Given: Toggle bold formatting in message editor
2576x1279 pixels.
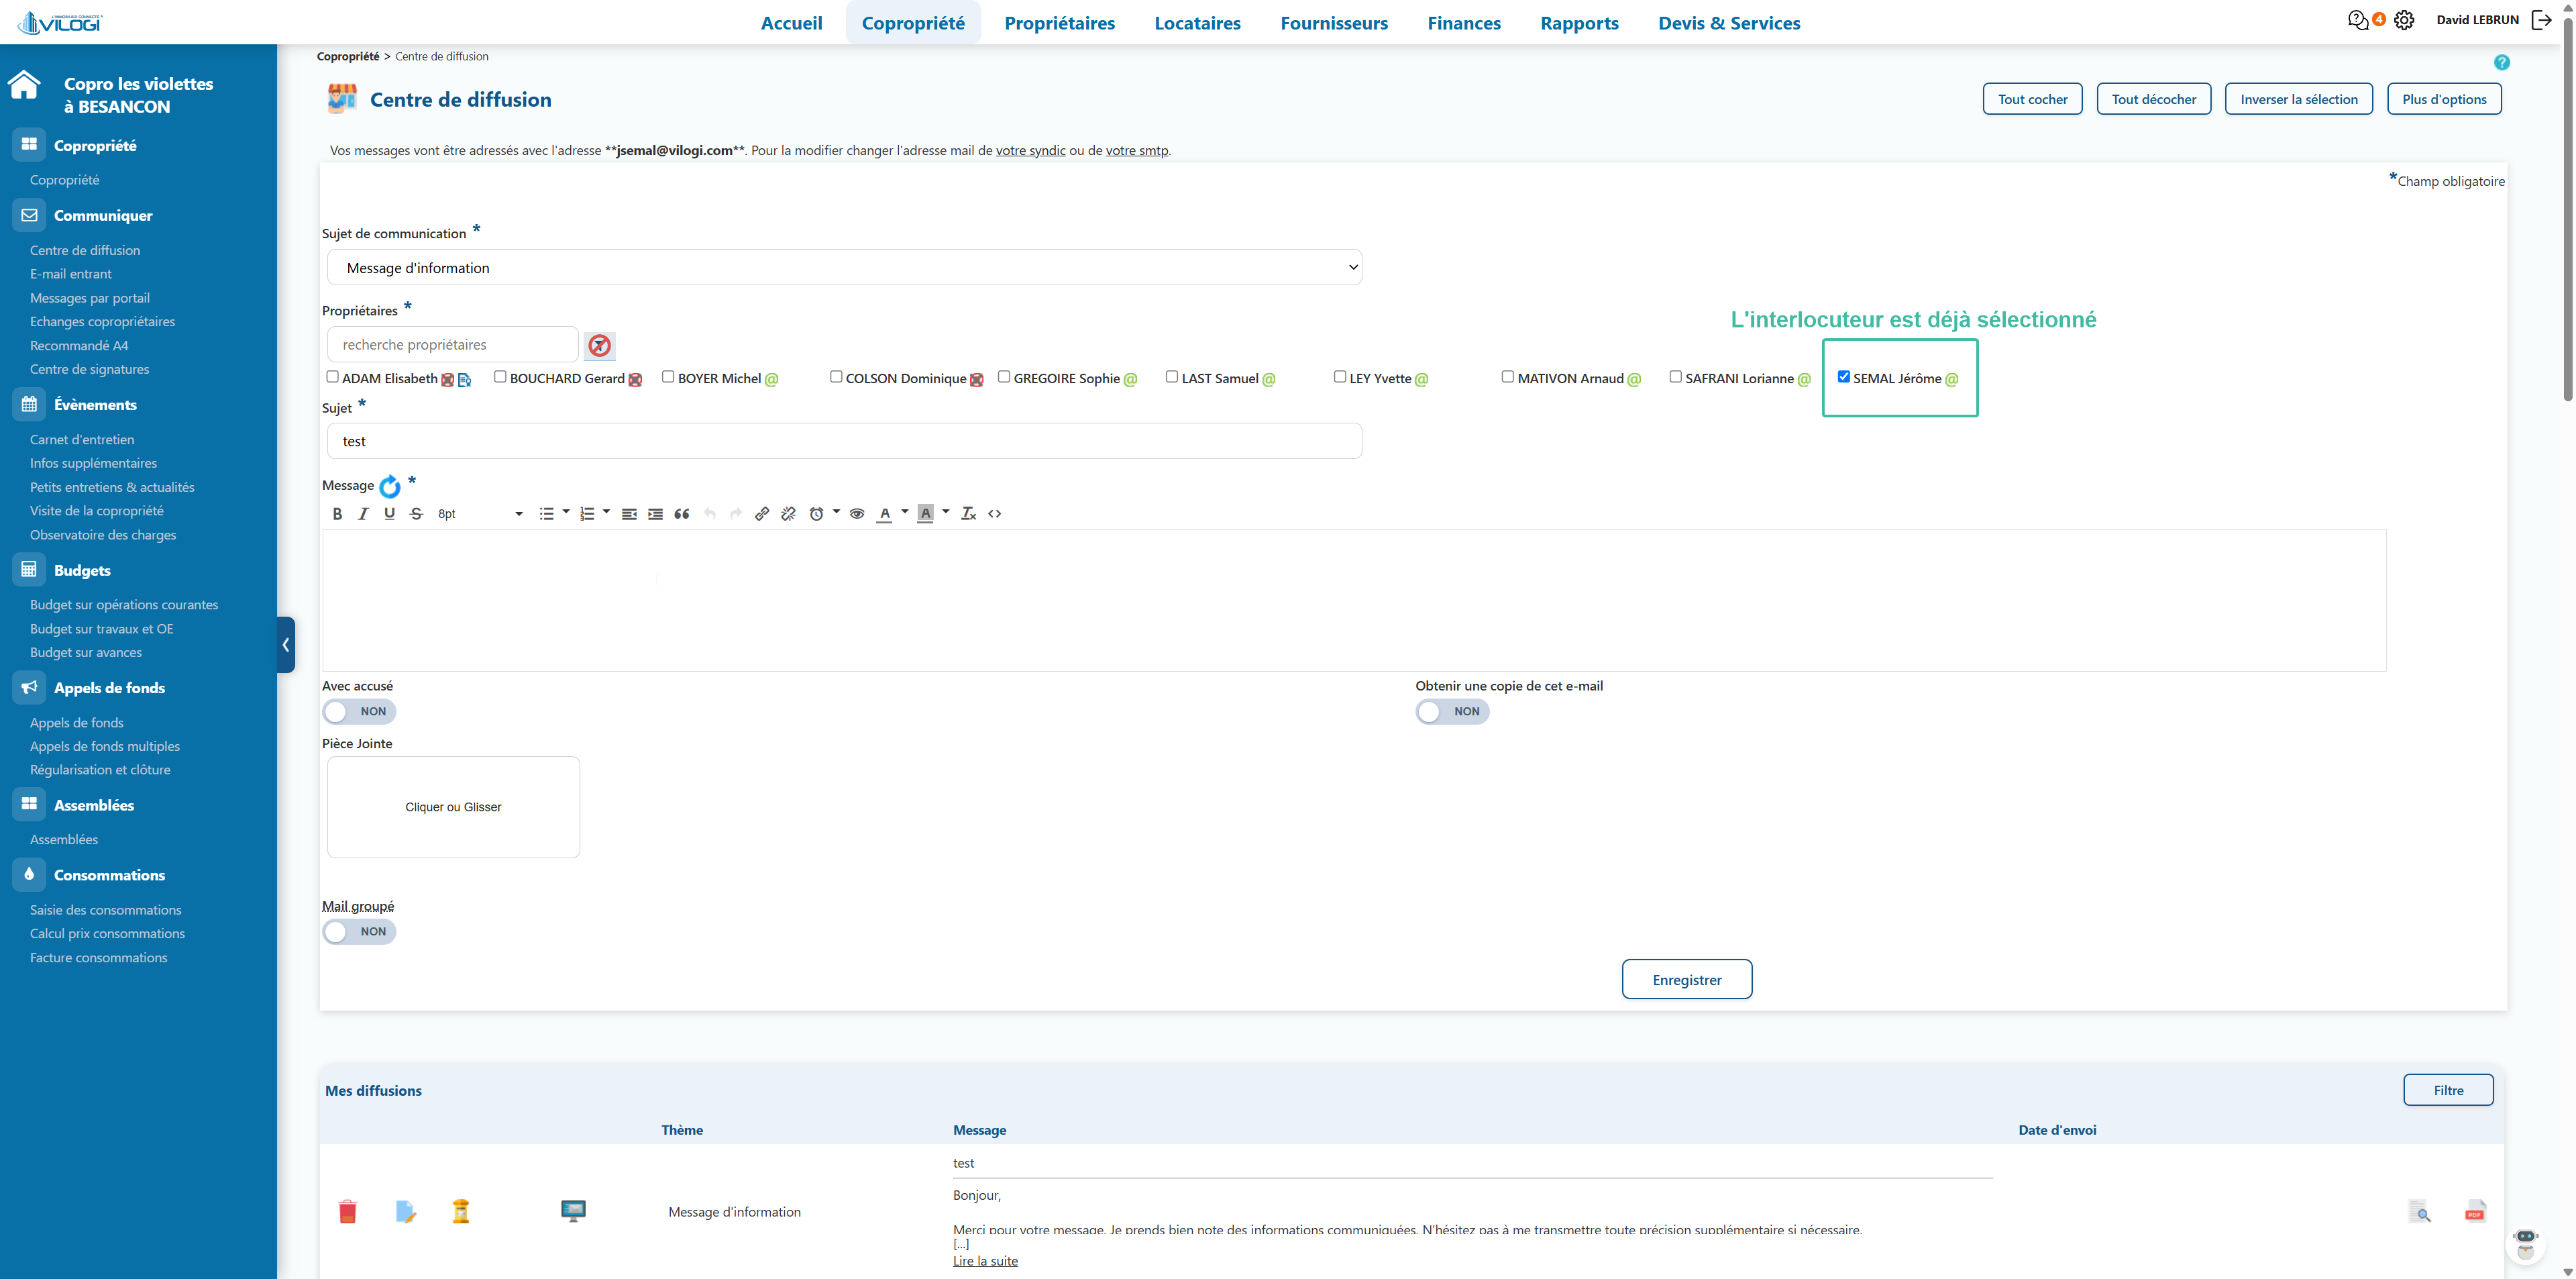Looking at the screenshot, I should pos(337,514).
